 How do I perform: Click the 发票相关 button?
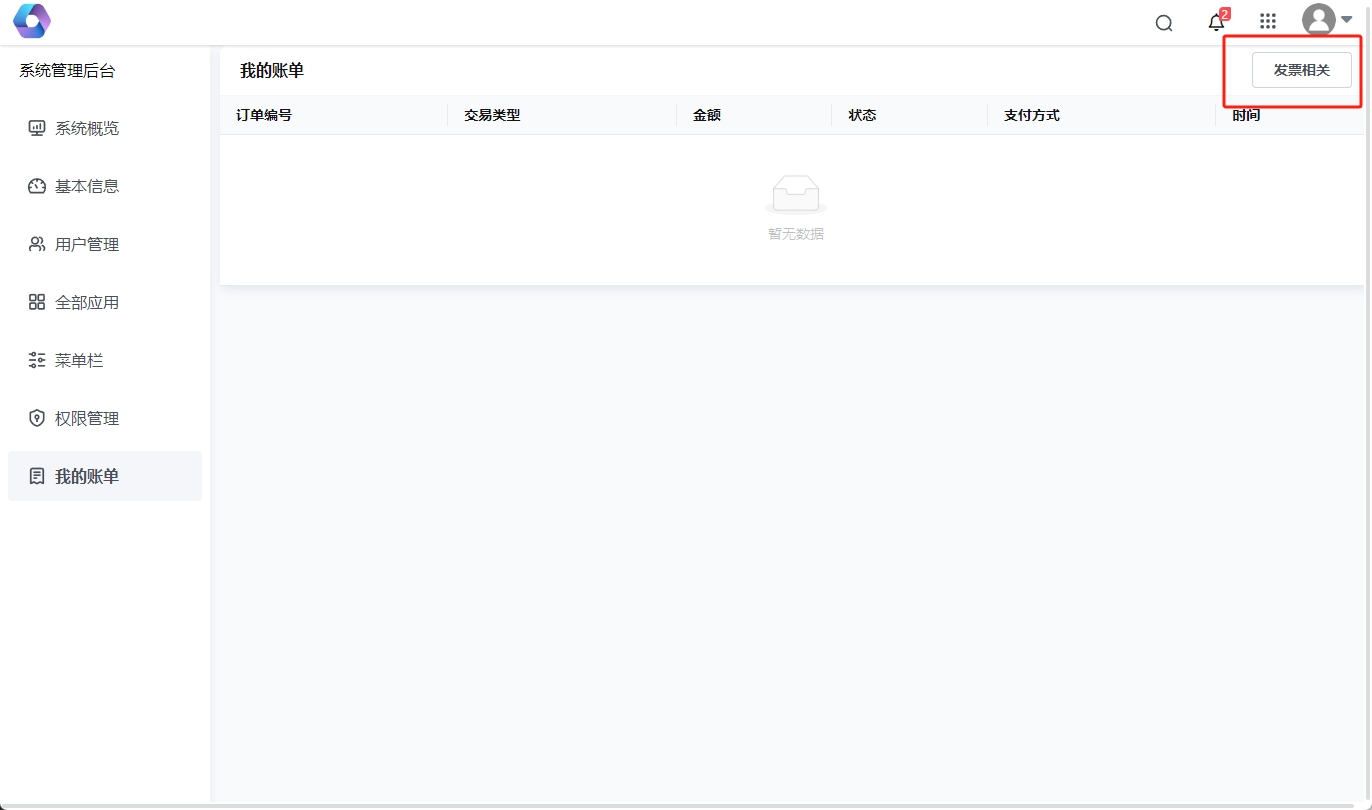pos(1301,70)
